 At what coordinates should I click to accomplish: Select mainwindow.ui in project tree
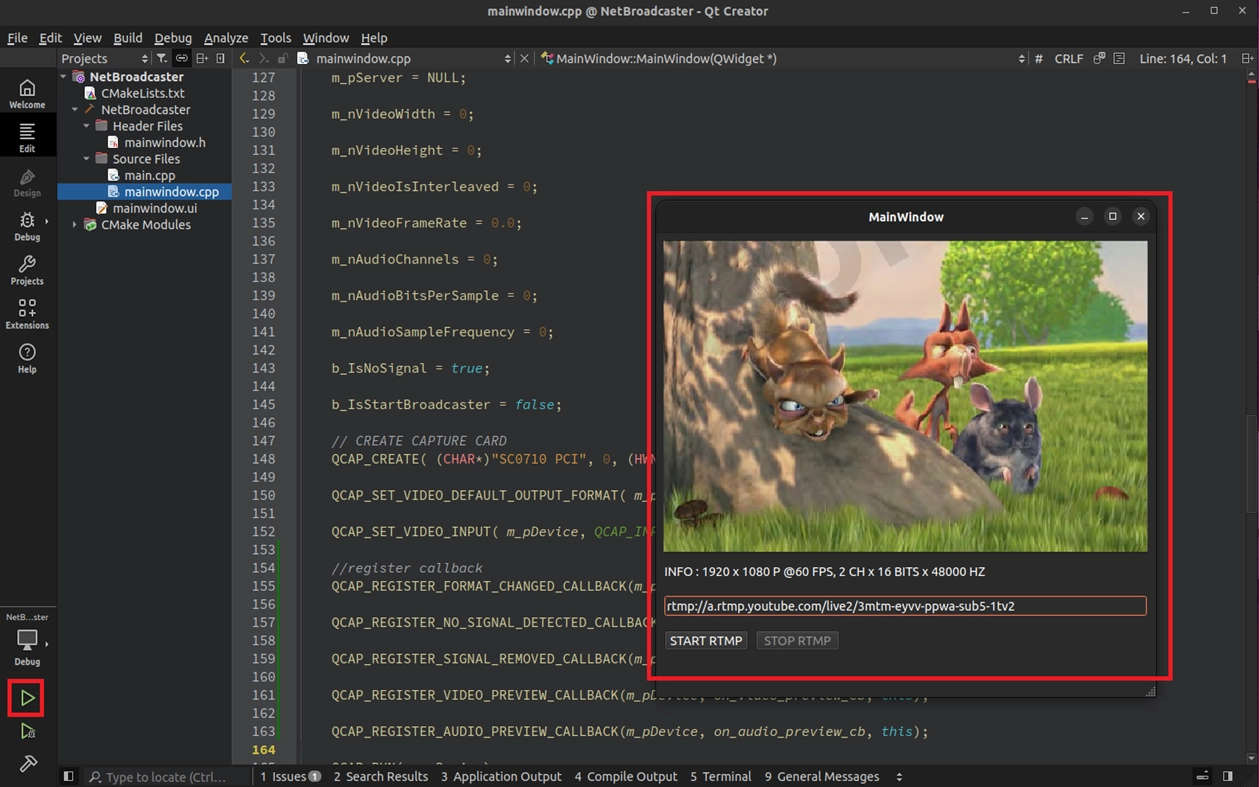point(154,208)
